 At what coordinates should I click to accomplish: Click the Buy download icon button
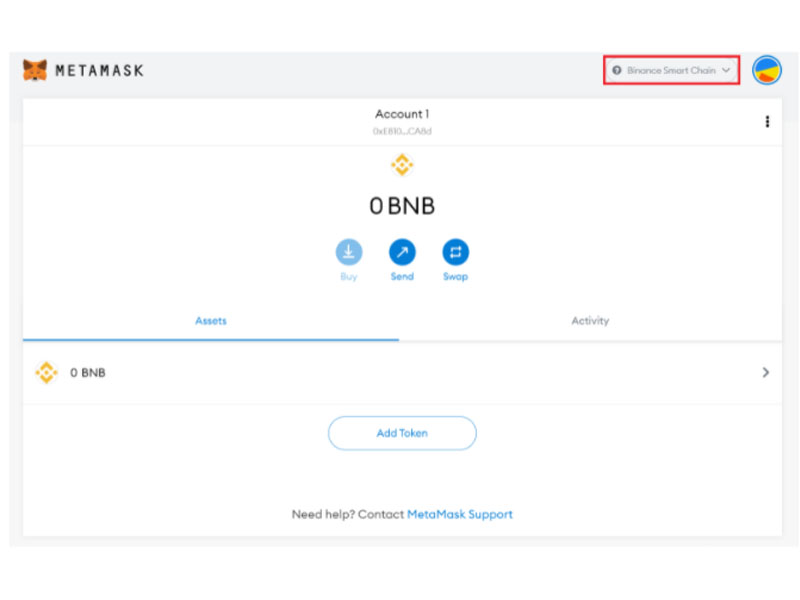349,252
